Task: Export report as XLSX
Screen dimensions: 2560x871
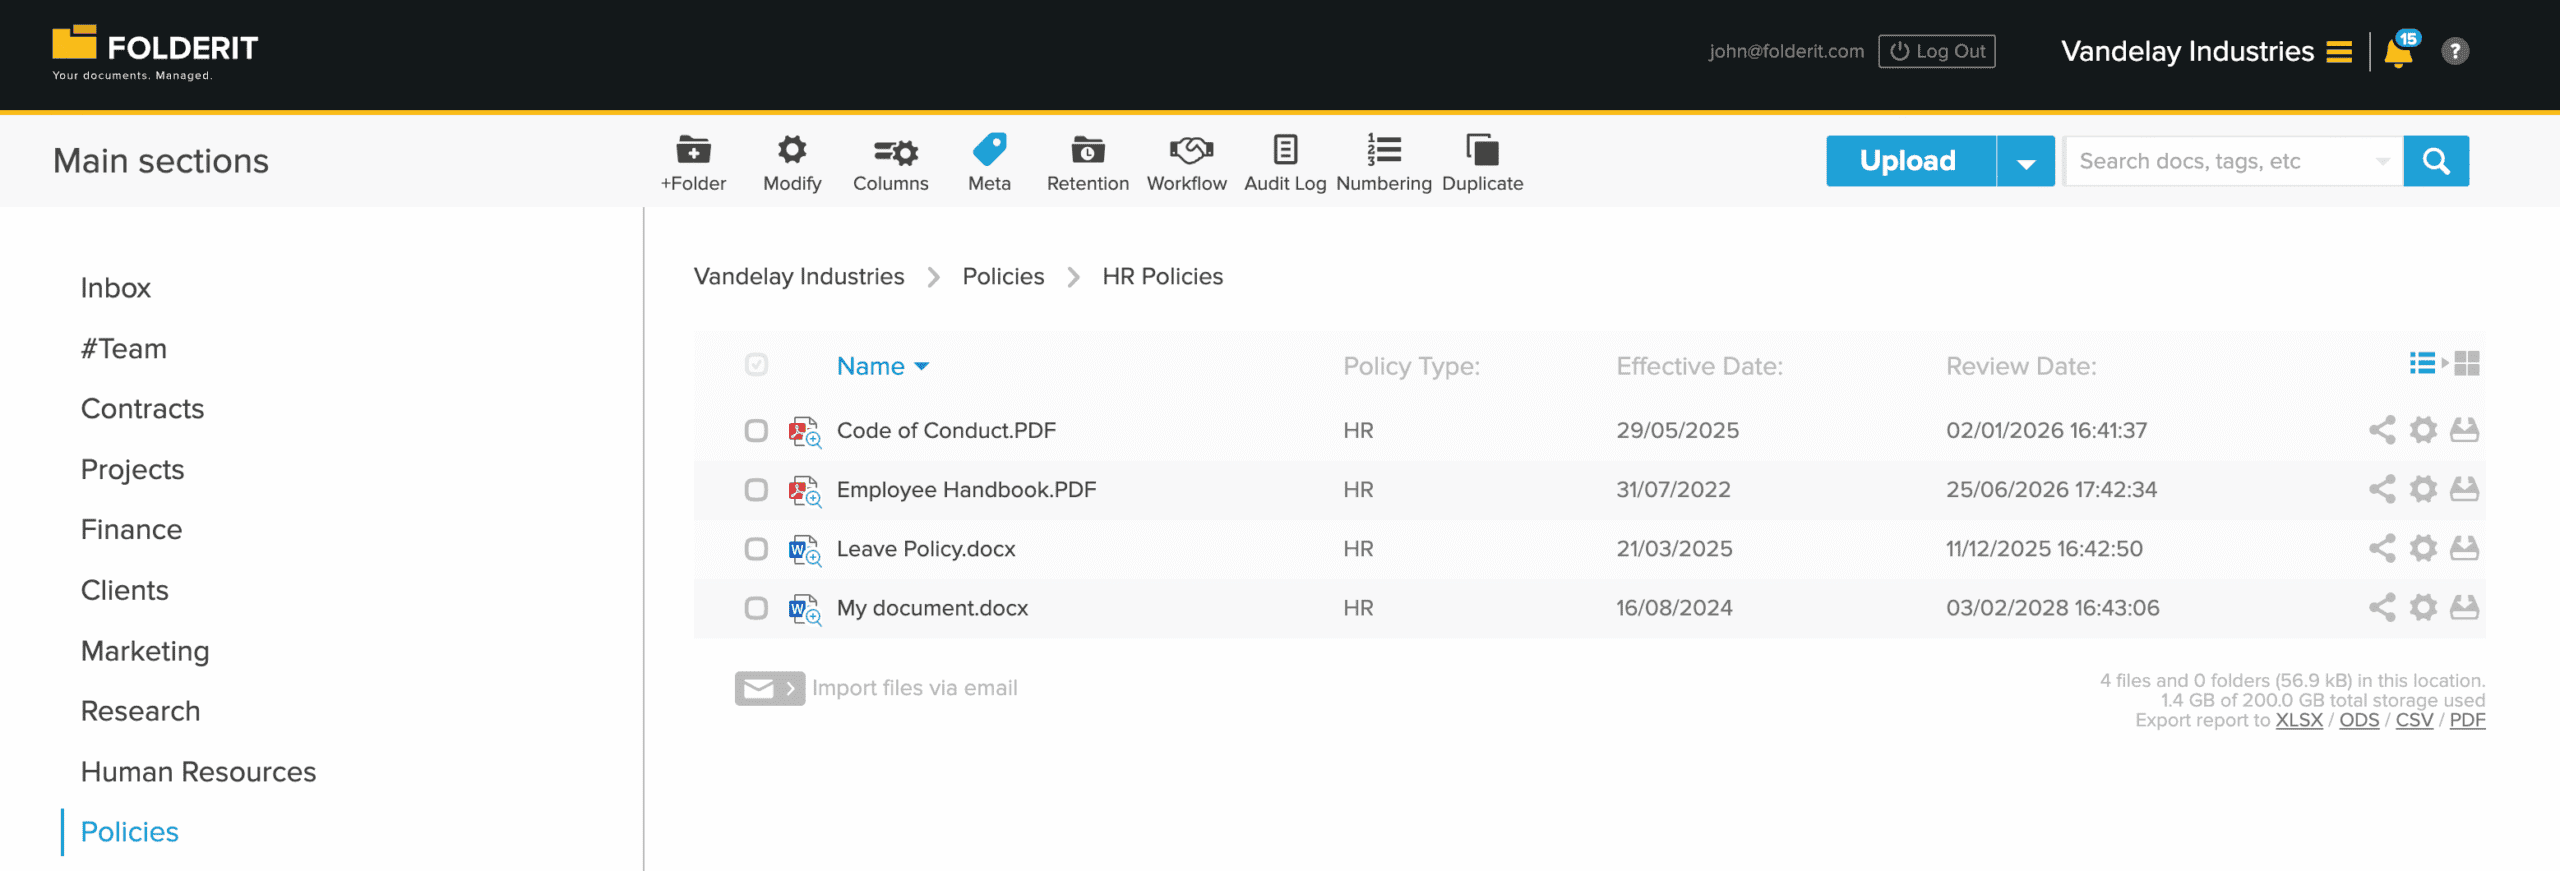Action: click(2298, 721)
